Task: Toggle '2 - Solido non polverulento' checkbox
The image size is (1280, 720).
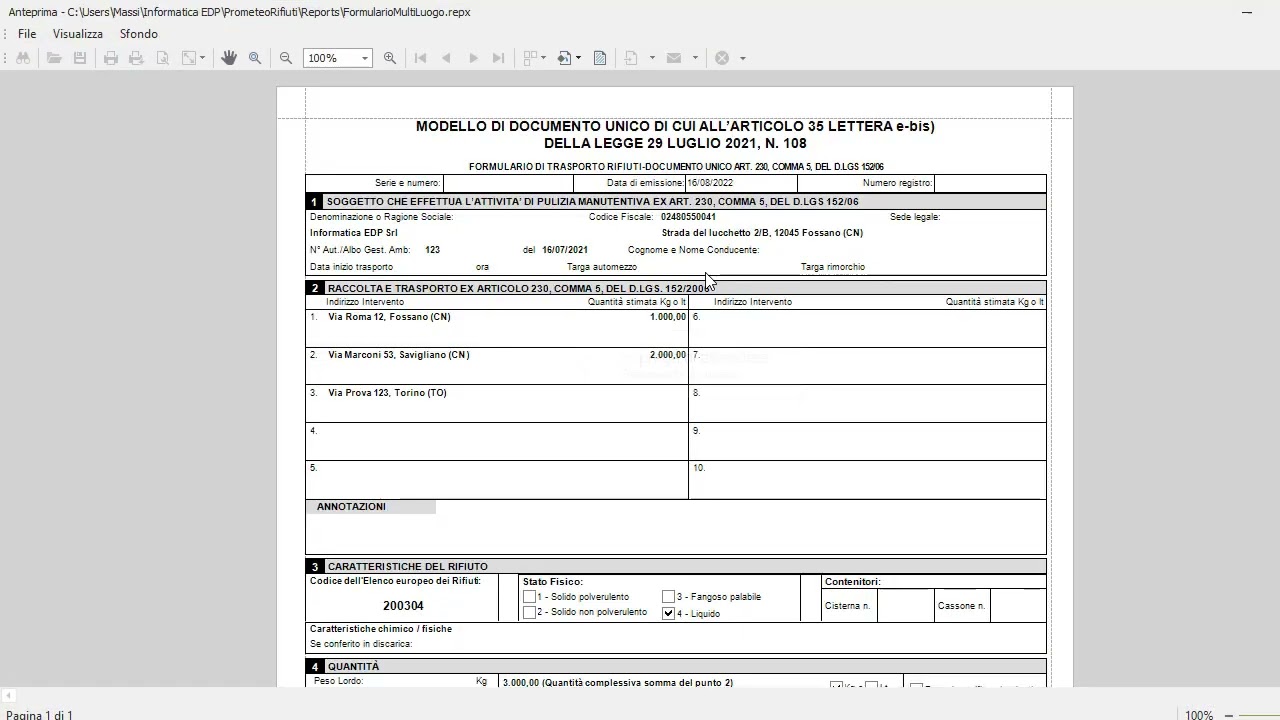Action: pyautogui.click(x=529, y=613)
